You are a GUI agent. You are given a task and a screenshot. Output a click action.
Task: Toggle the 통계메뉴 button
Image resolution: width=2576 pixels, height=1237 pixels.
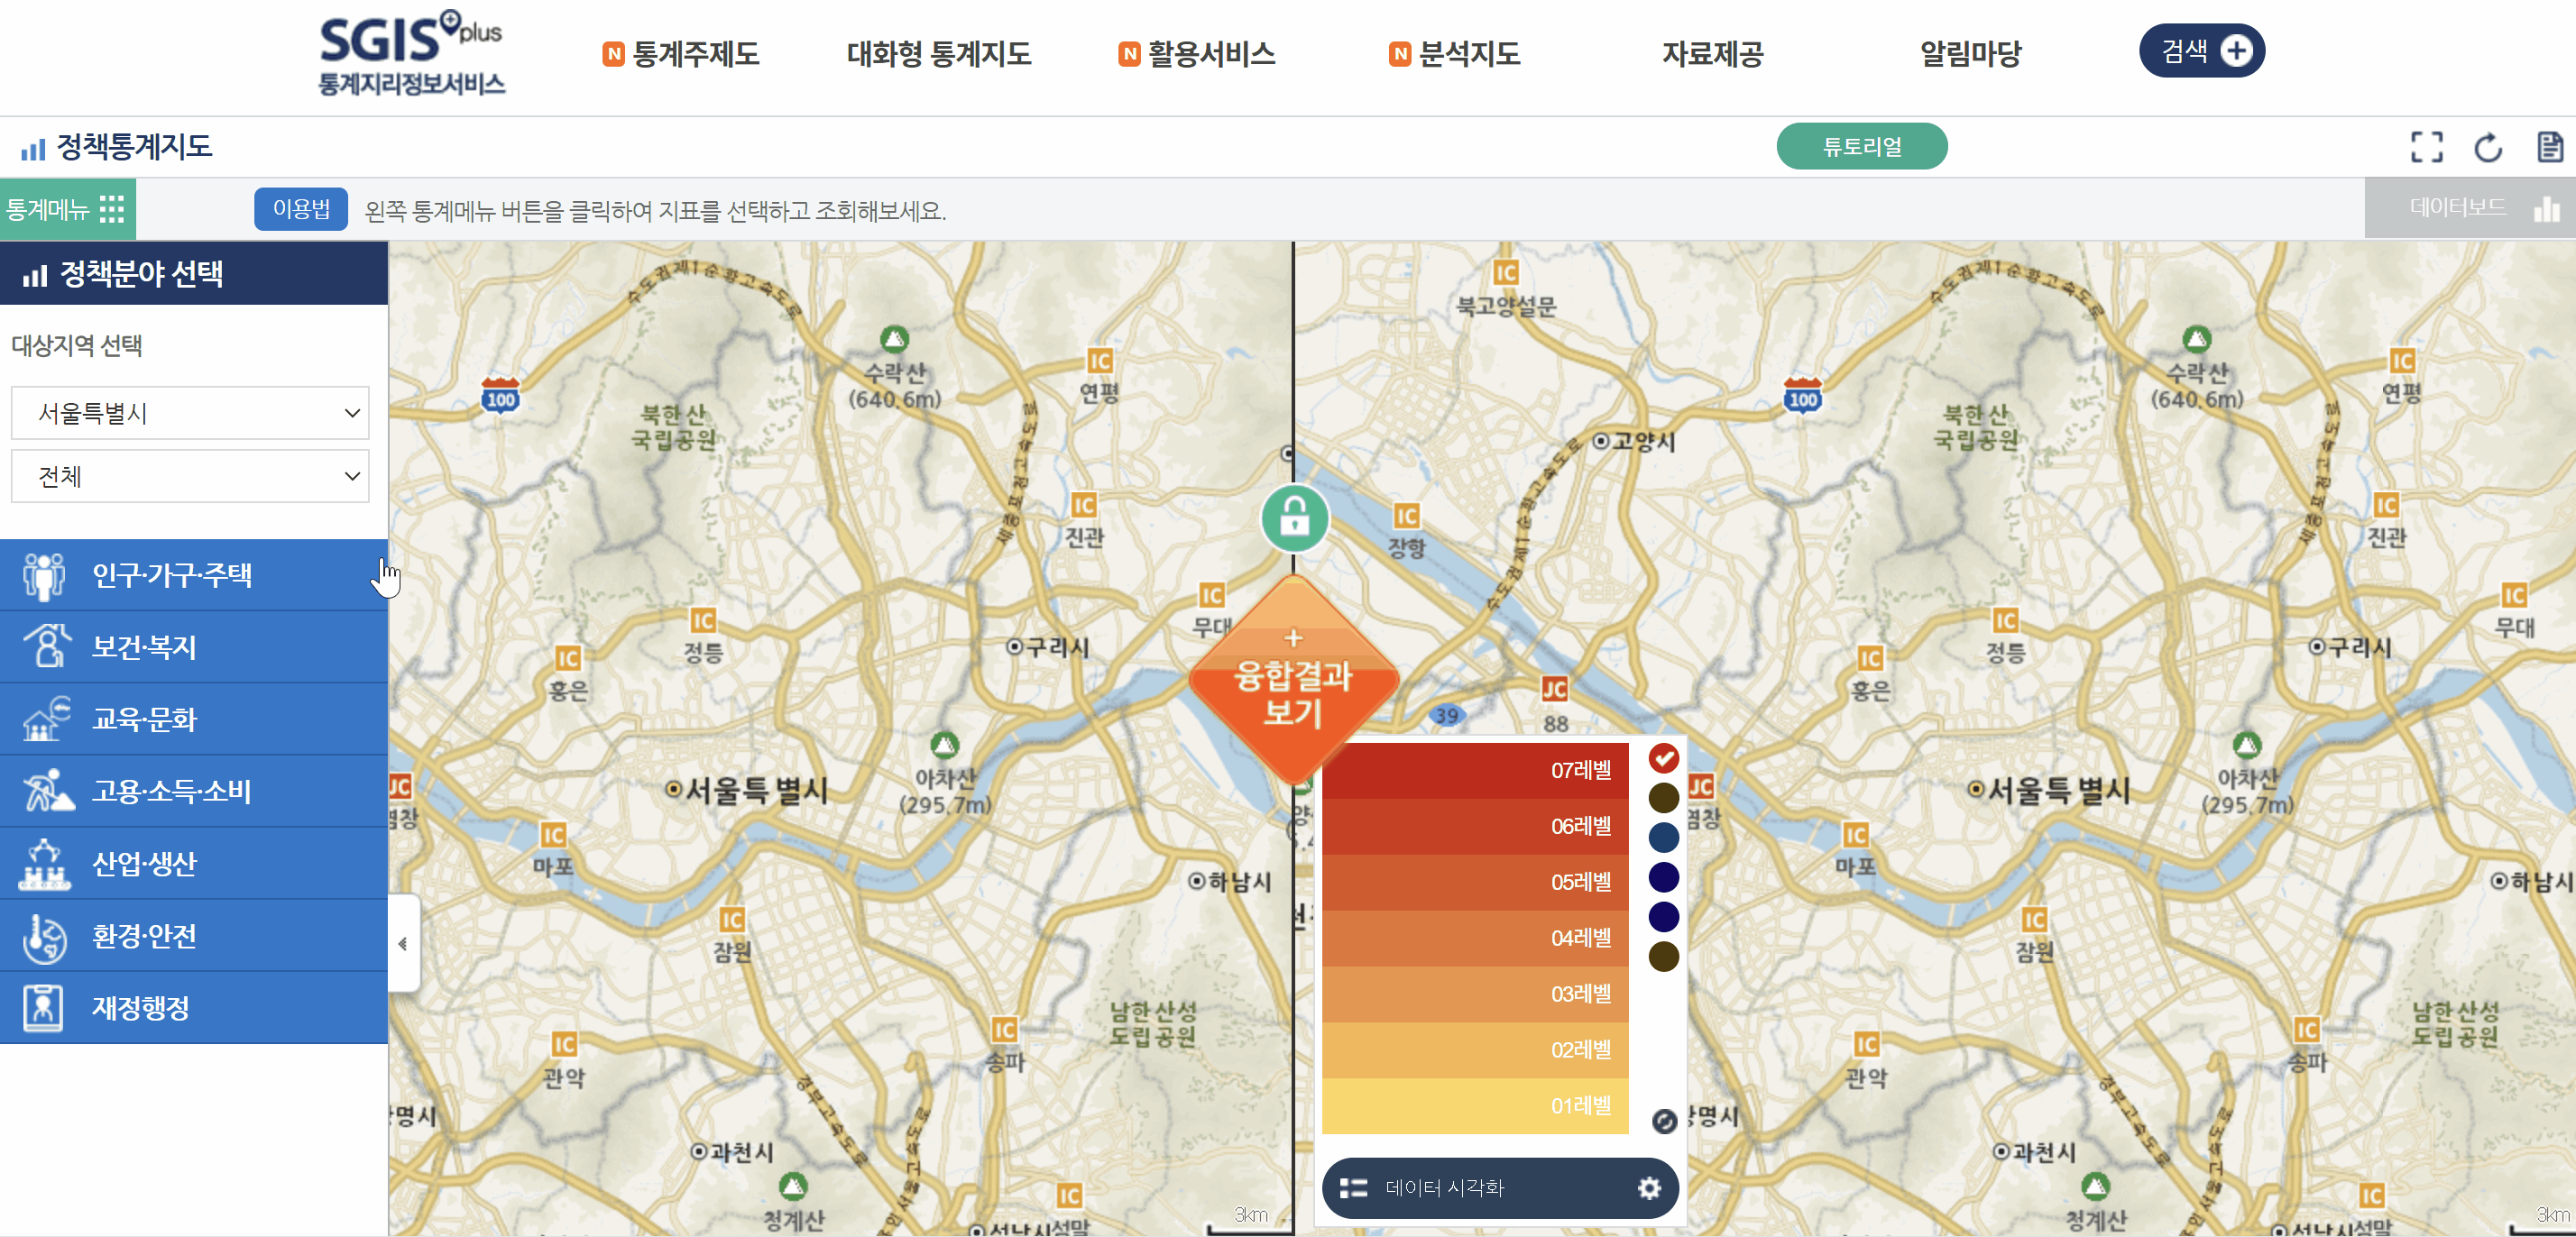67,209
